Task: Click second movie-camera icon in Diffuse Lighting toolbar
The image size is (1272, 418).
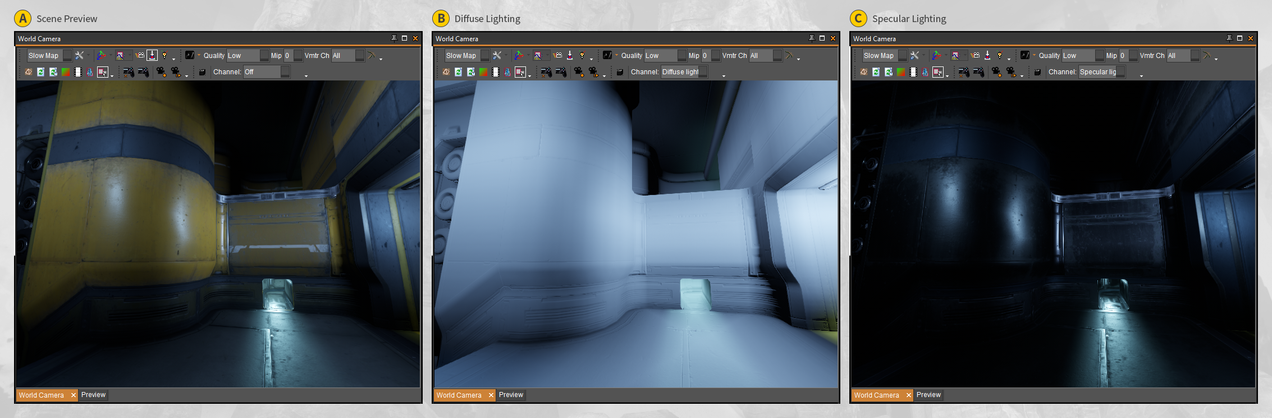Action: (593, 72)
